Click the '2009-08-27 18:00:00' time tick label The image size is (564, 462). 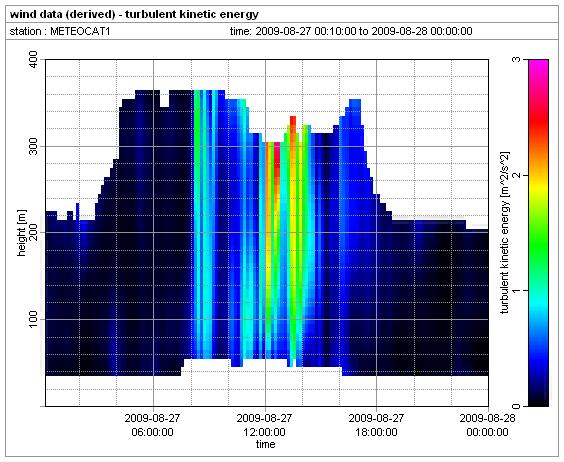[376, 425]
